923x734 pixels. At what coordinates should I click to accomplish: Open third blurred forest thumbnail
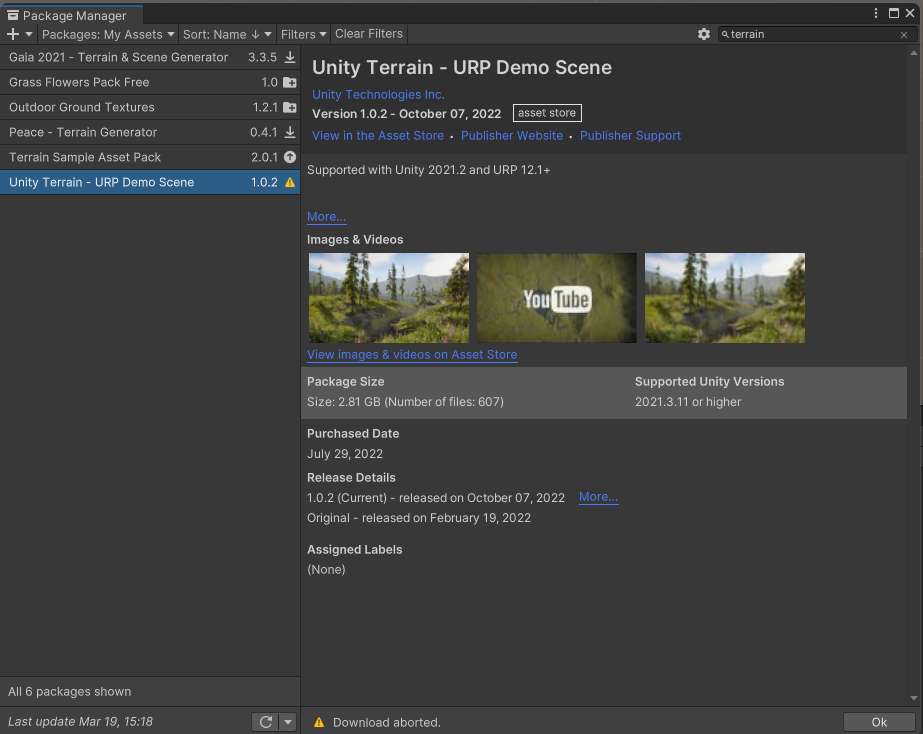point(725,298)
